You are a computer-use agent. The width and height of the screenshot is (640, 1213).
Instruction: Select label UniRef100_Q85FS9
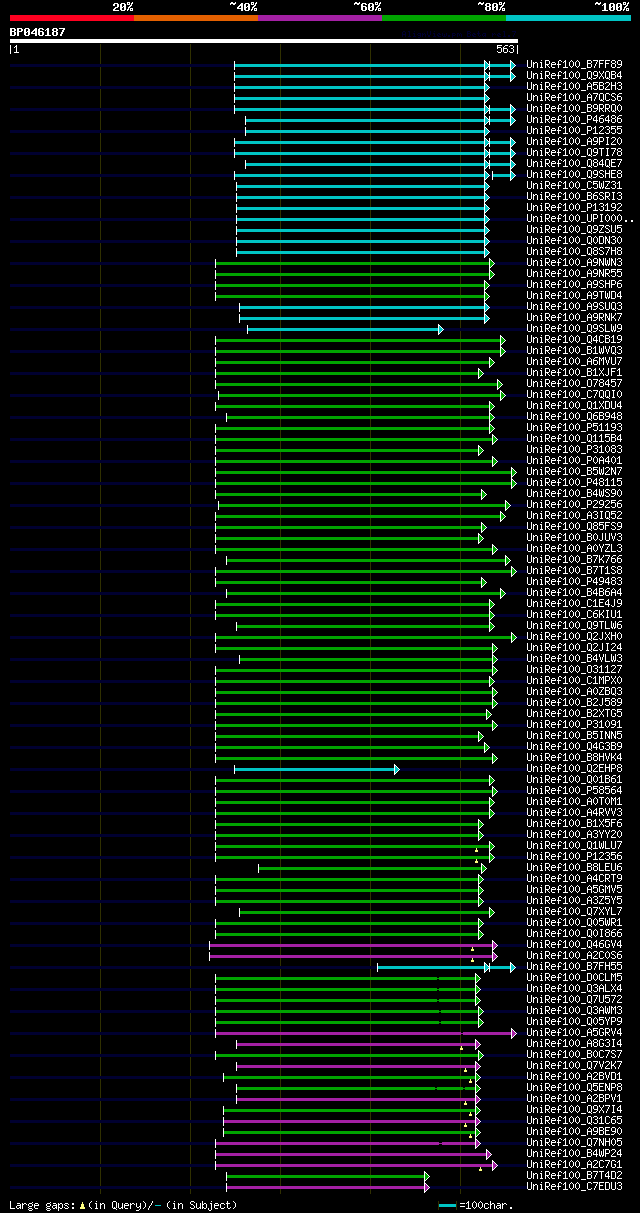(573, 526)
